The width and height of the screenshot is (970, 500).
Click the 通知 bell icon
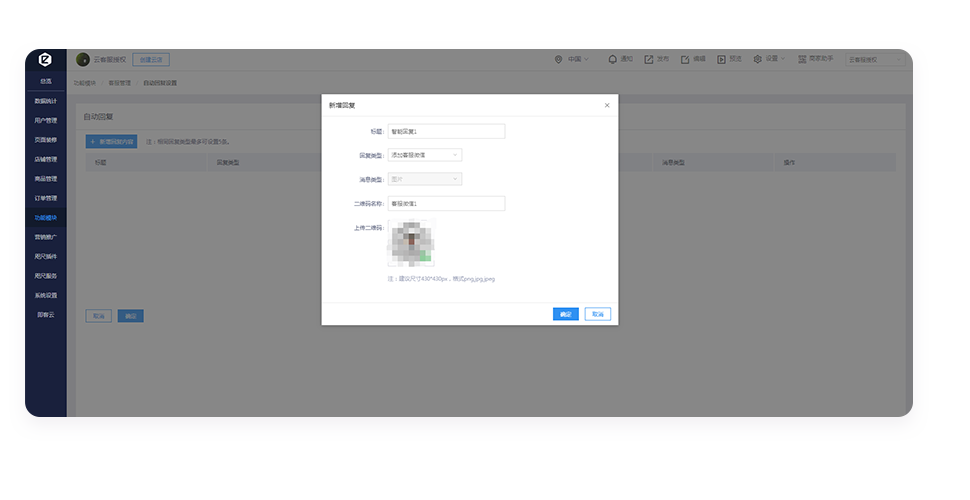pos(612,59)
